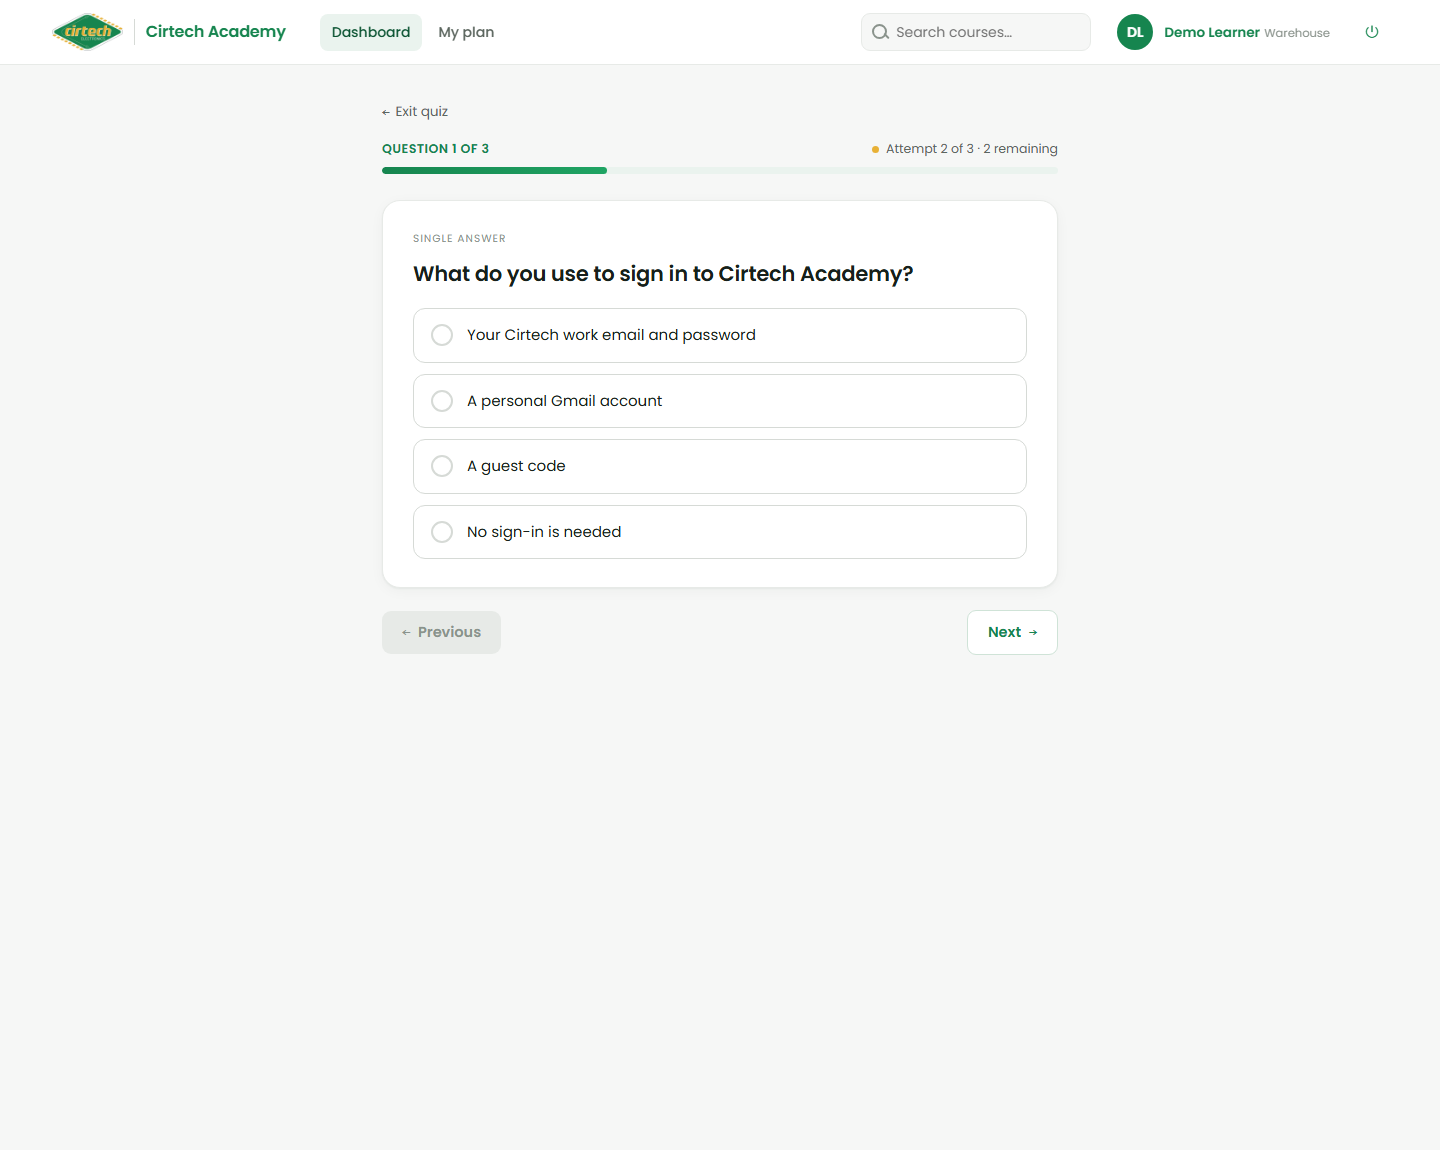This screenshot has width=1440, height=1150.
Task: Select radio for personal Gmail account
Action: [442, 401]
